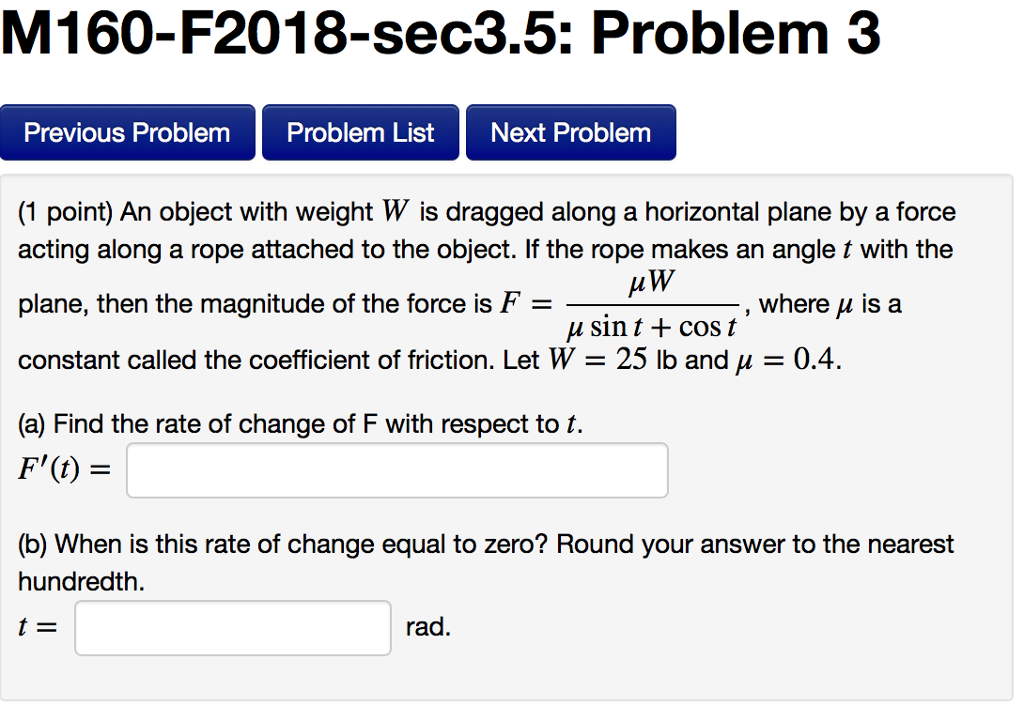Advance using the Next Problem button
Image resolution: width=1024 pixels, height=721 pixels.
pyautogui.click(x=570, y=131)
